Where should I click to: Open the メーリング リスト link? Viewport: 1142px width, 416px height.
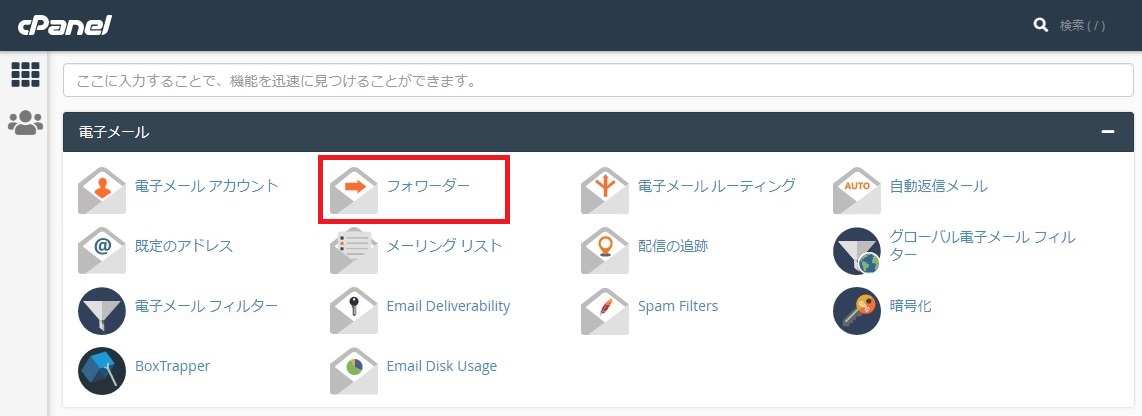click(x=444, y=246)
